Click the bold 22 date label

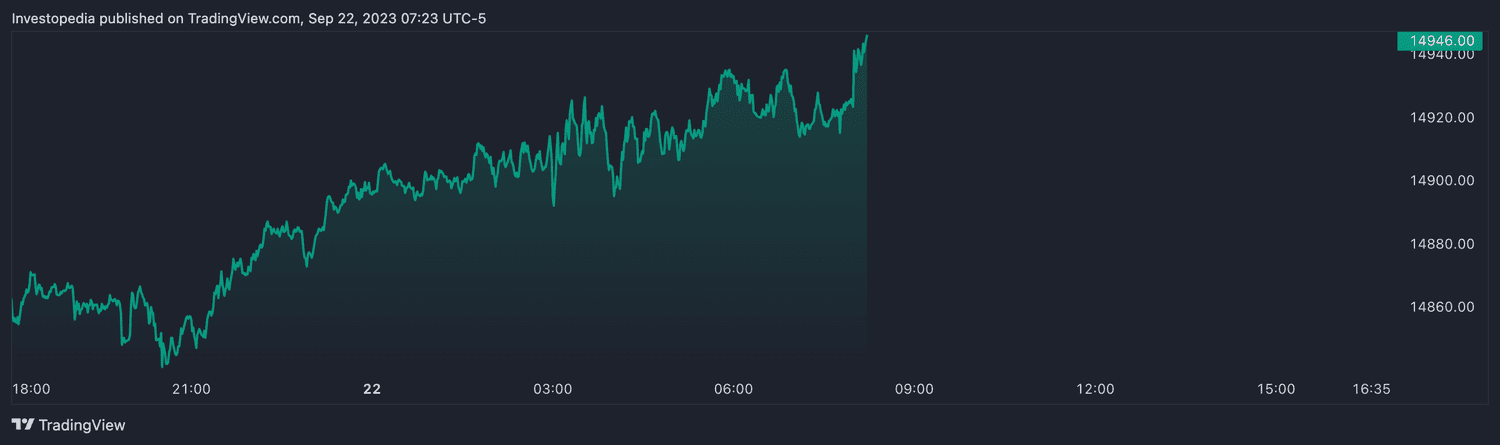(371, 389)
